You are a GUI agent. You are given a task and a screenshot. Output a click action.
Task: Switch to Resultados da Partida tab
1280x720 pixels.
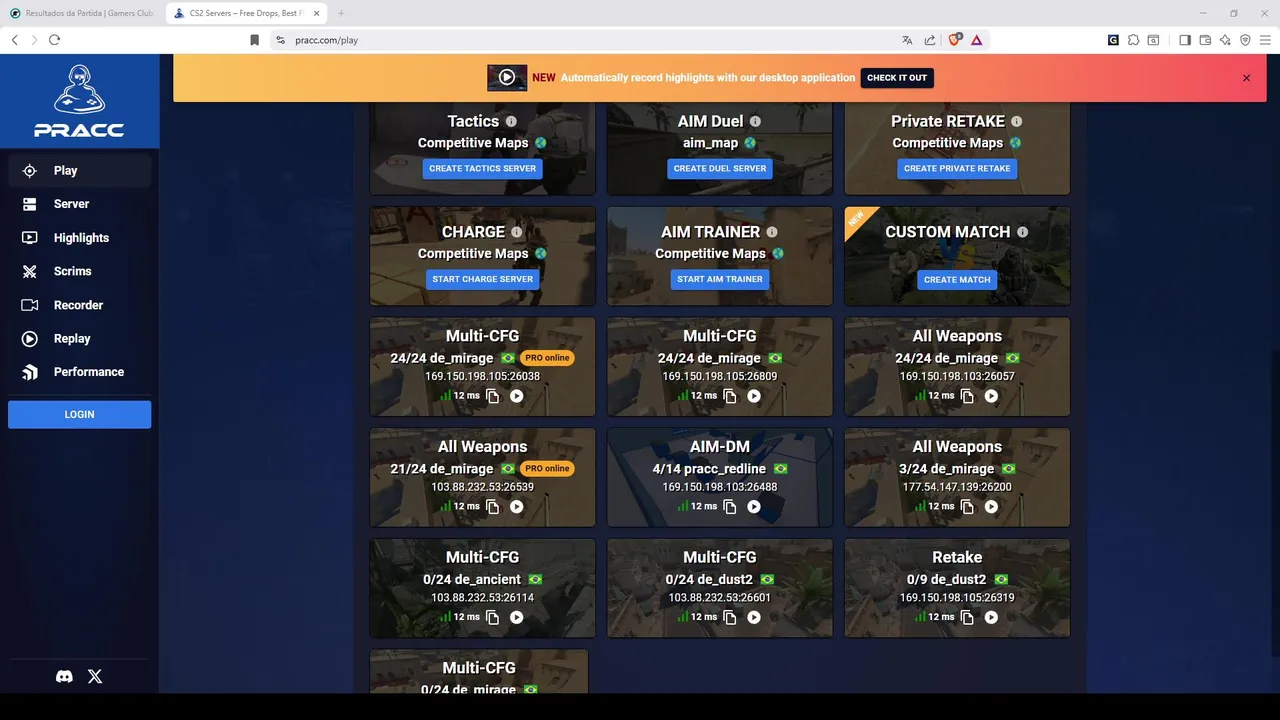click(82, 13)
